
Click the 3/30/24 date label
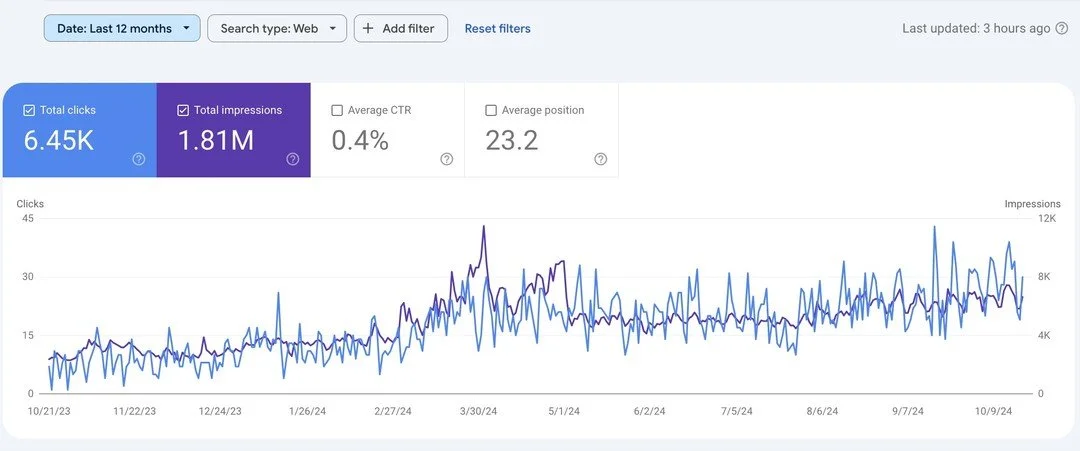[x=478, y=411]
